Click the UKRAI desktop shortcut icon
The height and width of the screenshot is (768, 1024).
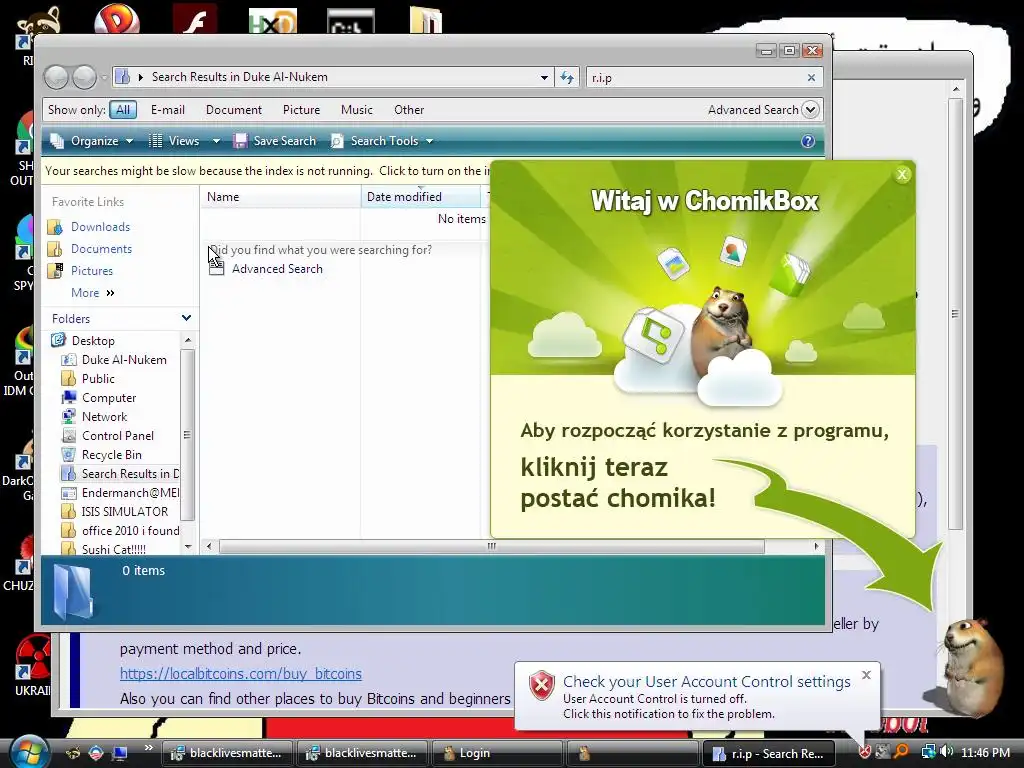coord(31,658)
